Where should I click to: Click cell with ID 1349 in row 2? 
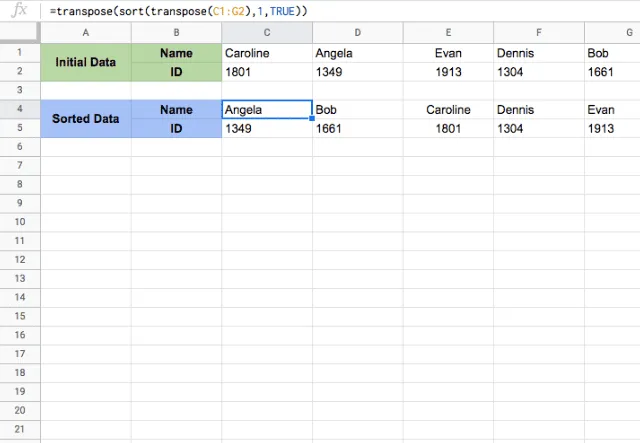(358, 72)
